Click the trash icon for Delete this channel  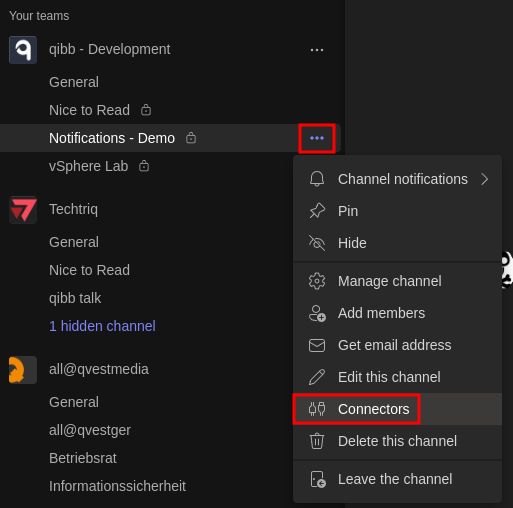pyautogui.click(x=317, y=441)
